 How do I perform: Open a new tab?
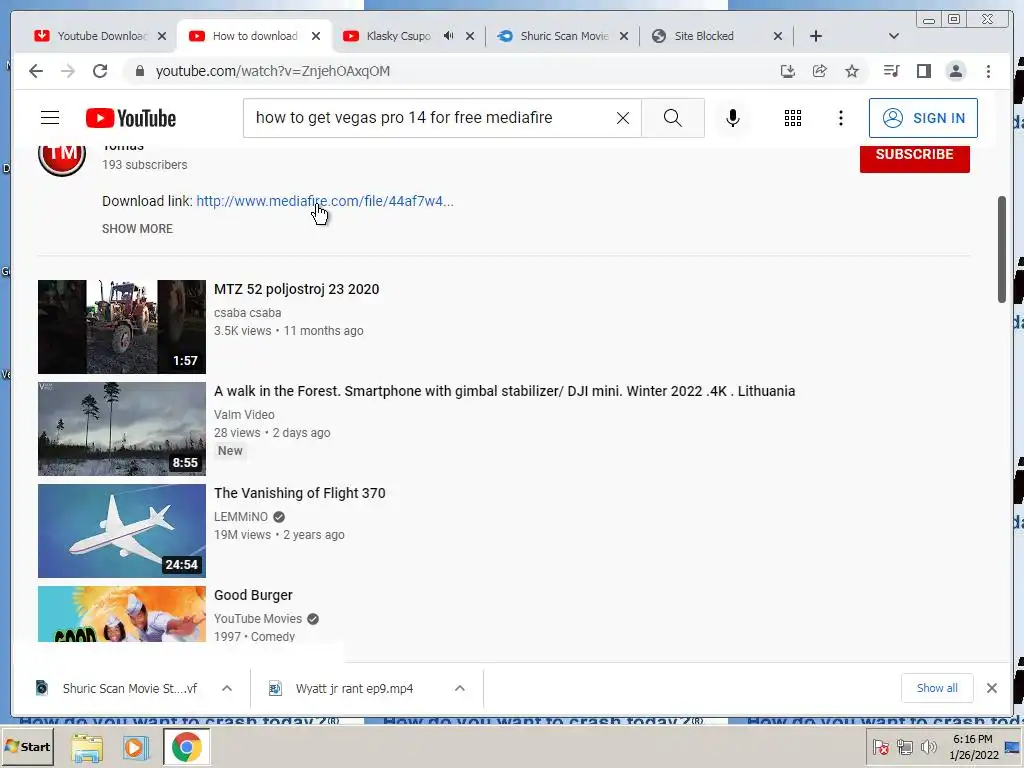tap(816, 36)
